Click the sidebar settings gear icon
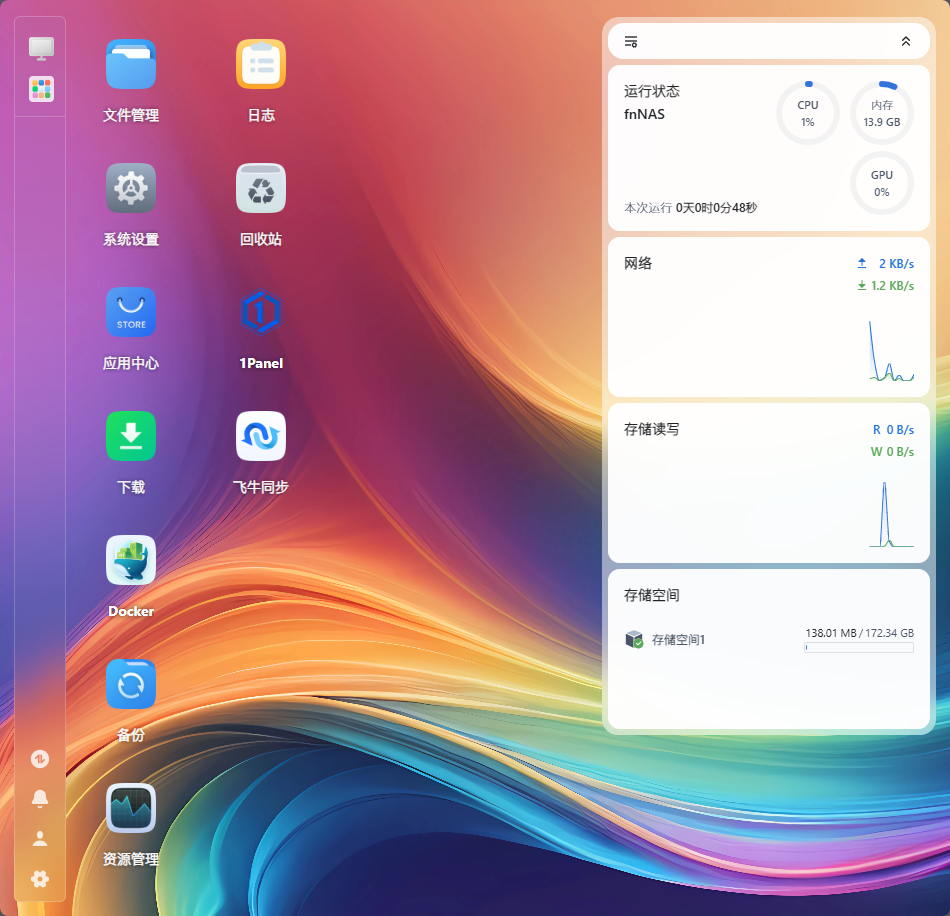This screenshot has height=916, width=950. (40, 879)
